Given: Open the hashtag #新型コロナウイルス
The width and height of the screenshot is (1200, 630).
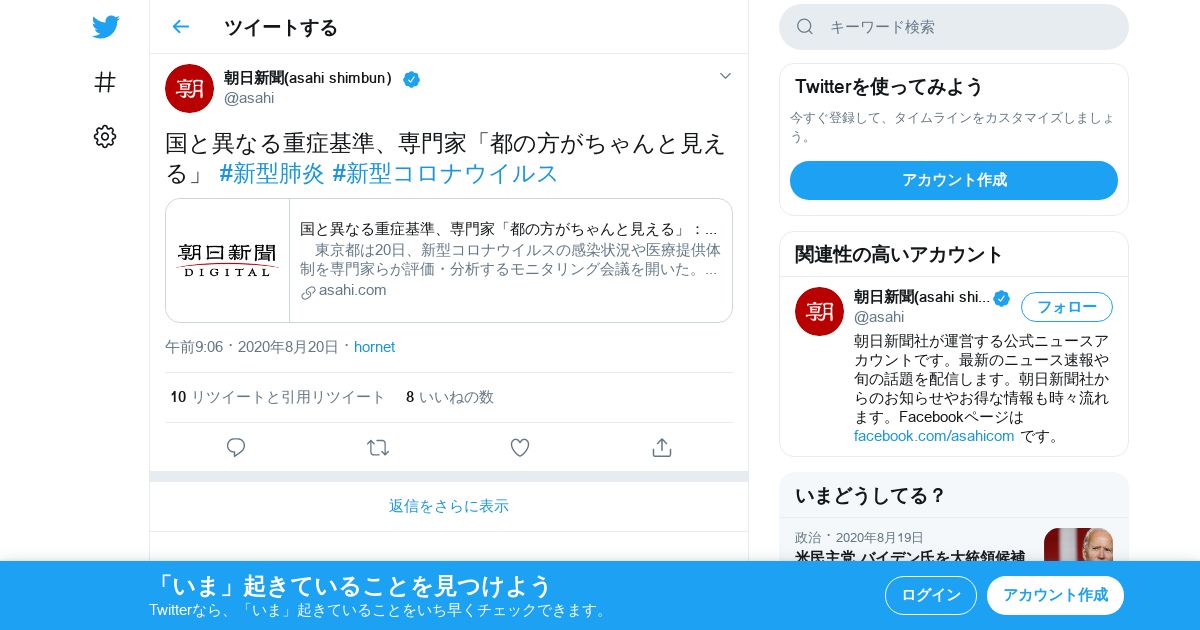Looking at the screenshot, I should 445,173.
